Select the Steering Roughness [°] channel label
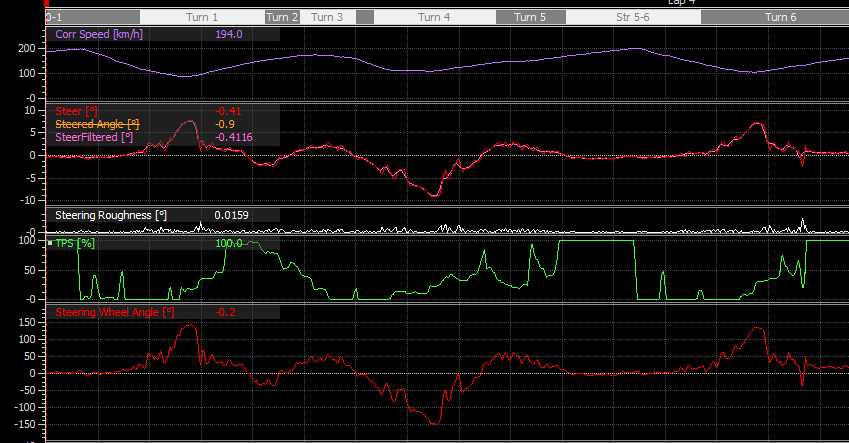 tap(111, 215)
